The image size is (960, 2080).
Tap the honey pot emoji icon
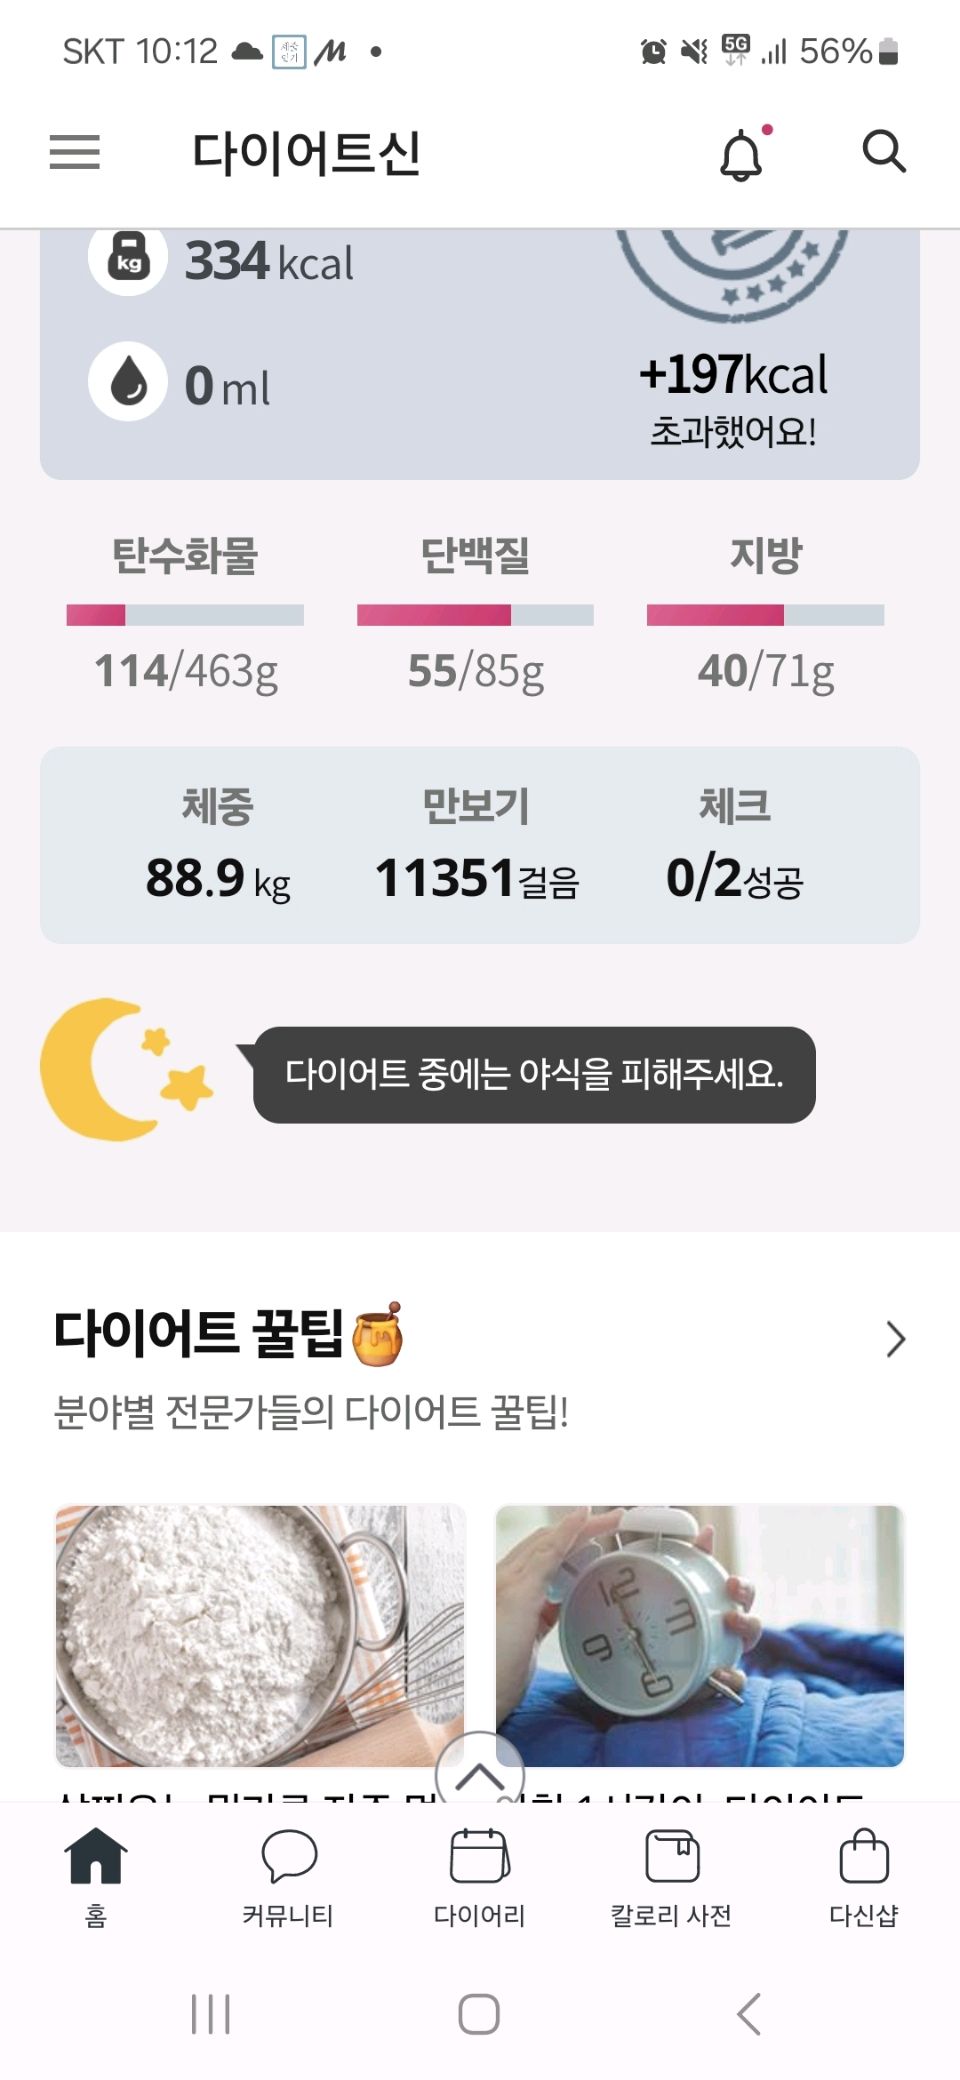pyautogui.click(x=378, y=1335)
